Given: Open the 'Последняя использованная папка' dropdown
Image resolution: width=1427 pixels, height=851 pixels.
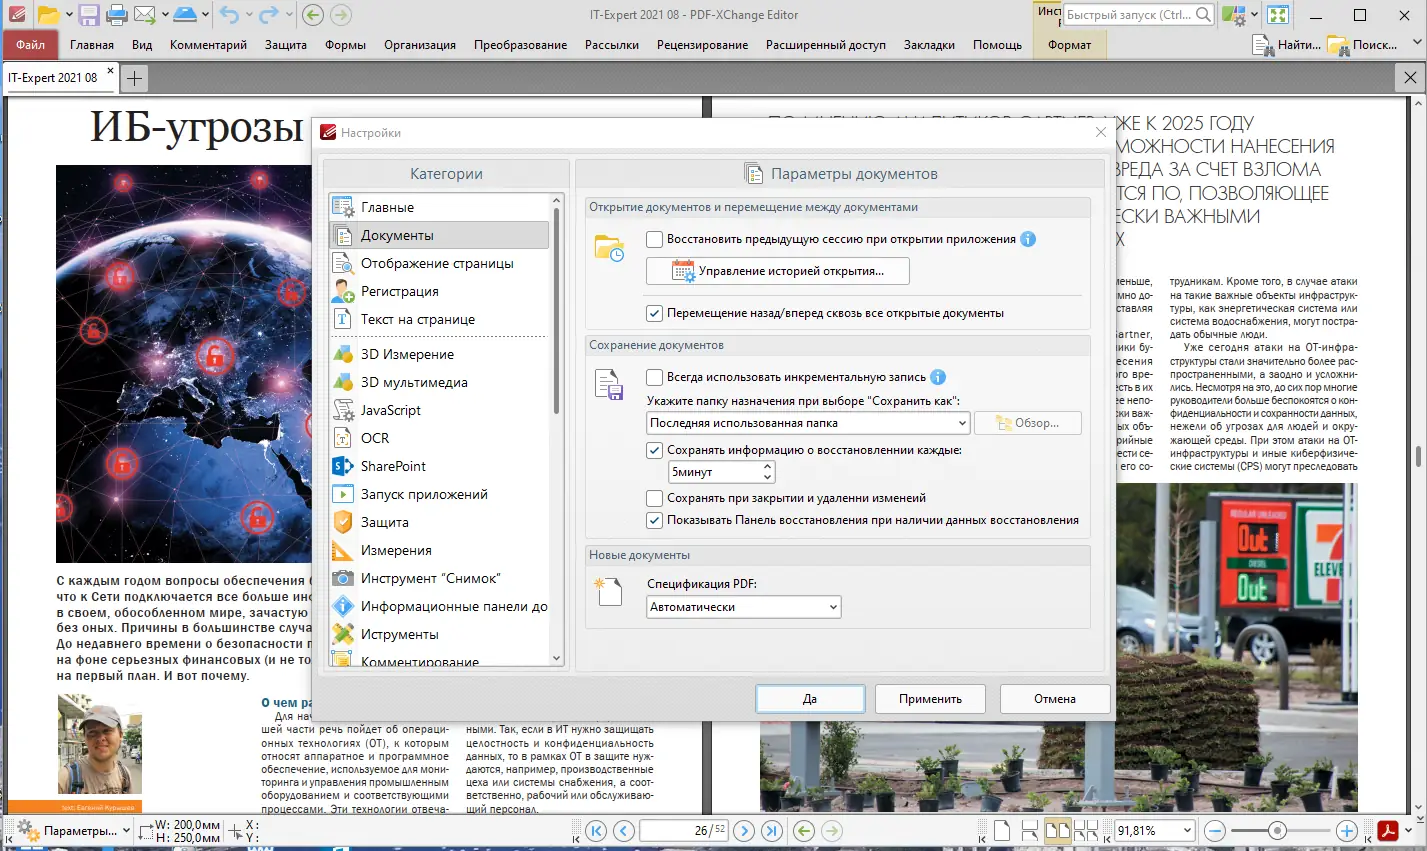Looking at the screenshot, I should tap(808, 423).
